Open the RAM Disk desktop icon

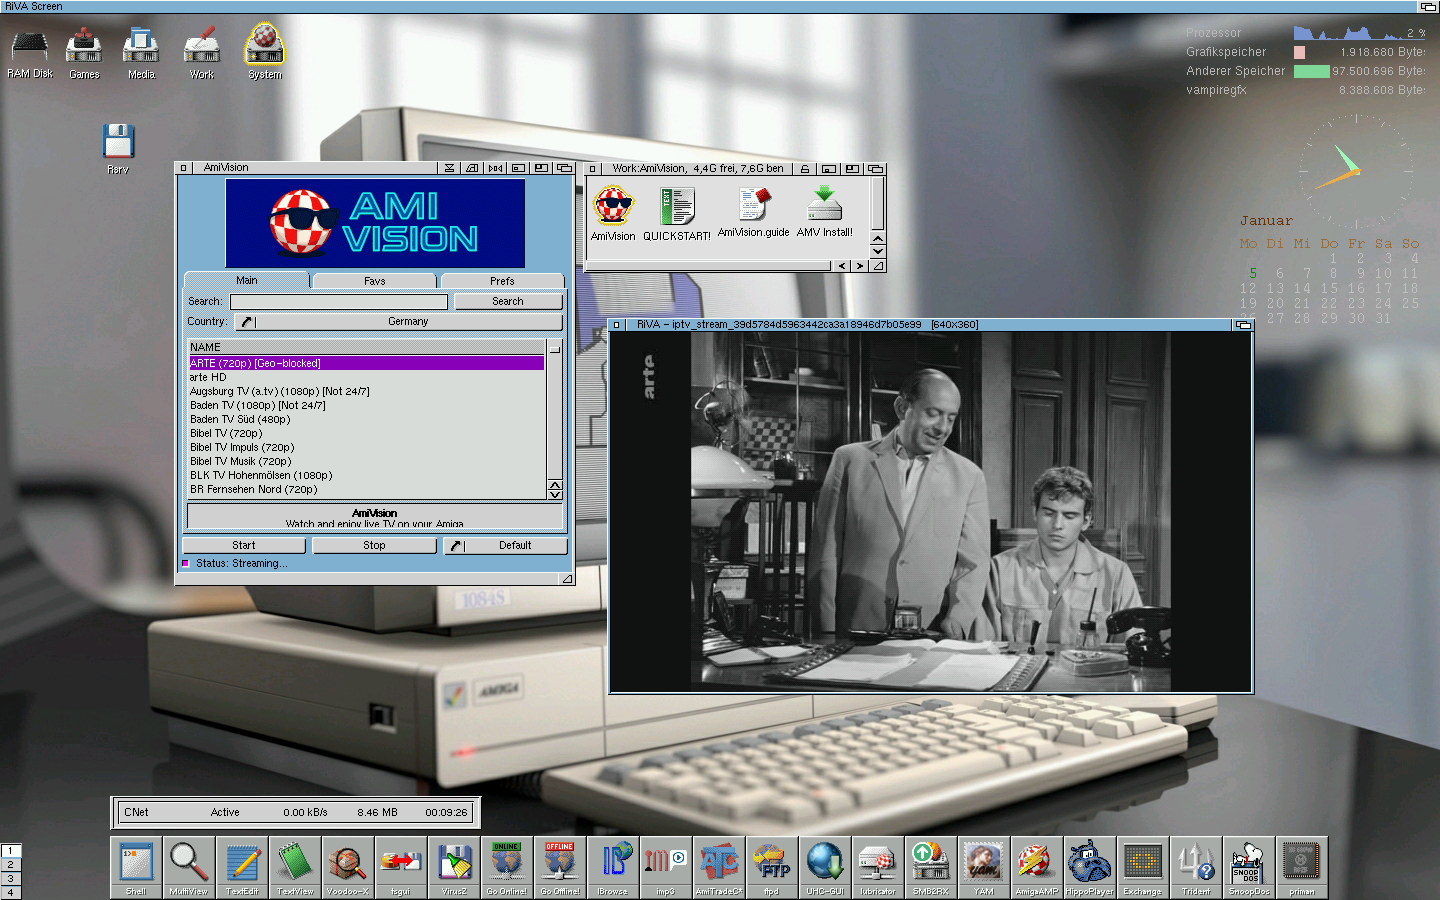[x=30, y=52]
